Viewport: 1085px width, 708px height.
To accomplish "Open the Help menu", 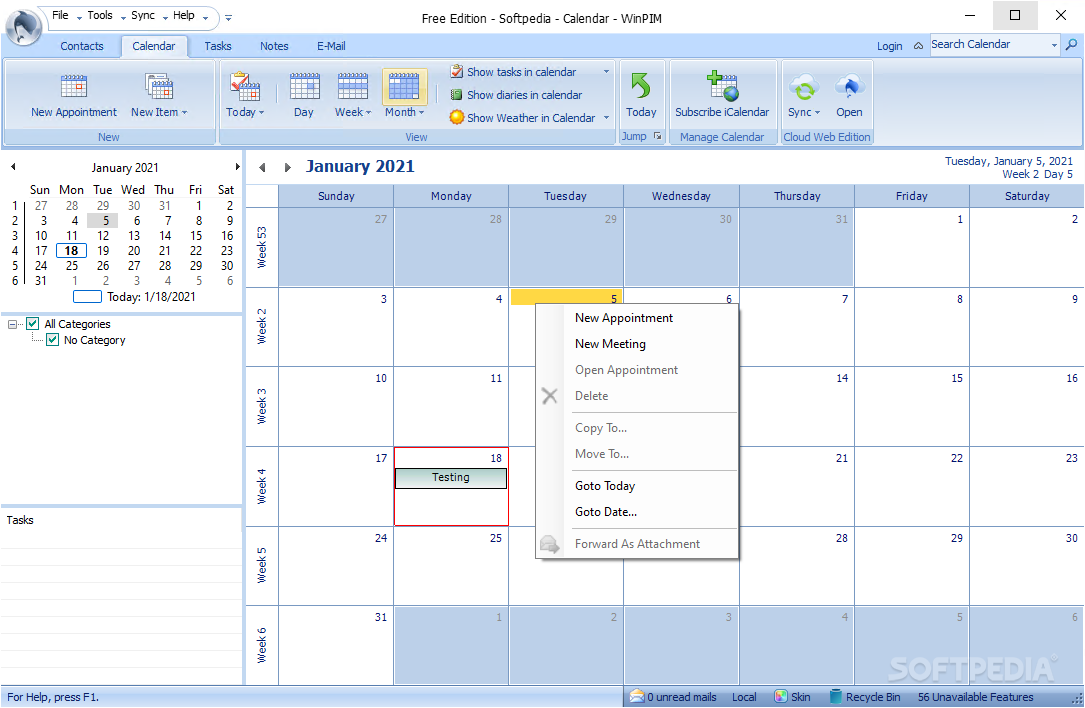I will click(183, 15).
